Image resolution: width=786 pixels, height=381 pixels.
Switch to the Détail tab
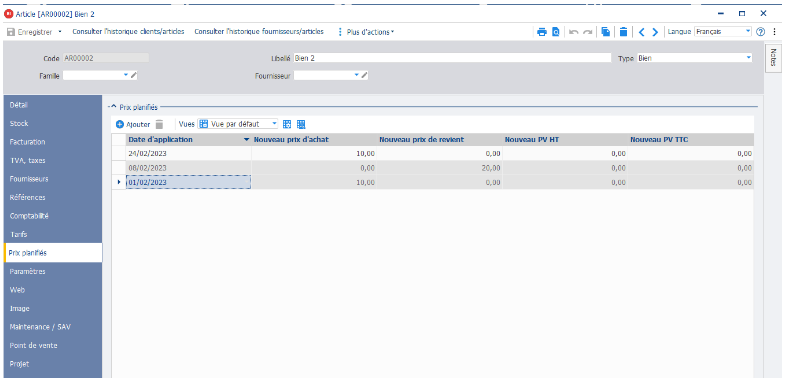(52, 105)
